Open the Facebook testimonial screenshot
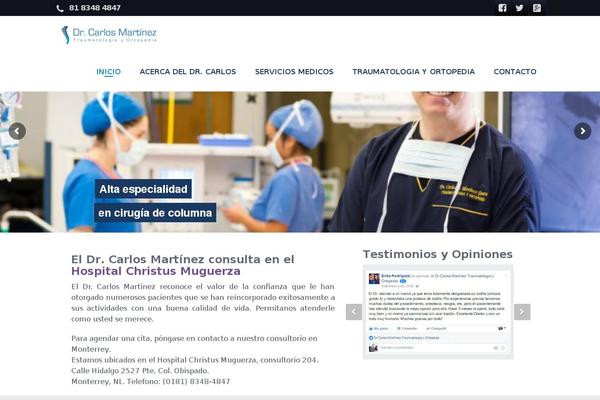Image resolution: width=600 pixels, height=400 pixels. (x=438, y=313)
